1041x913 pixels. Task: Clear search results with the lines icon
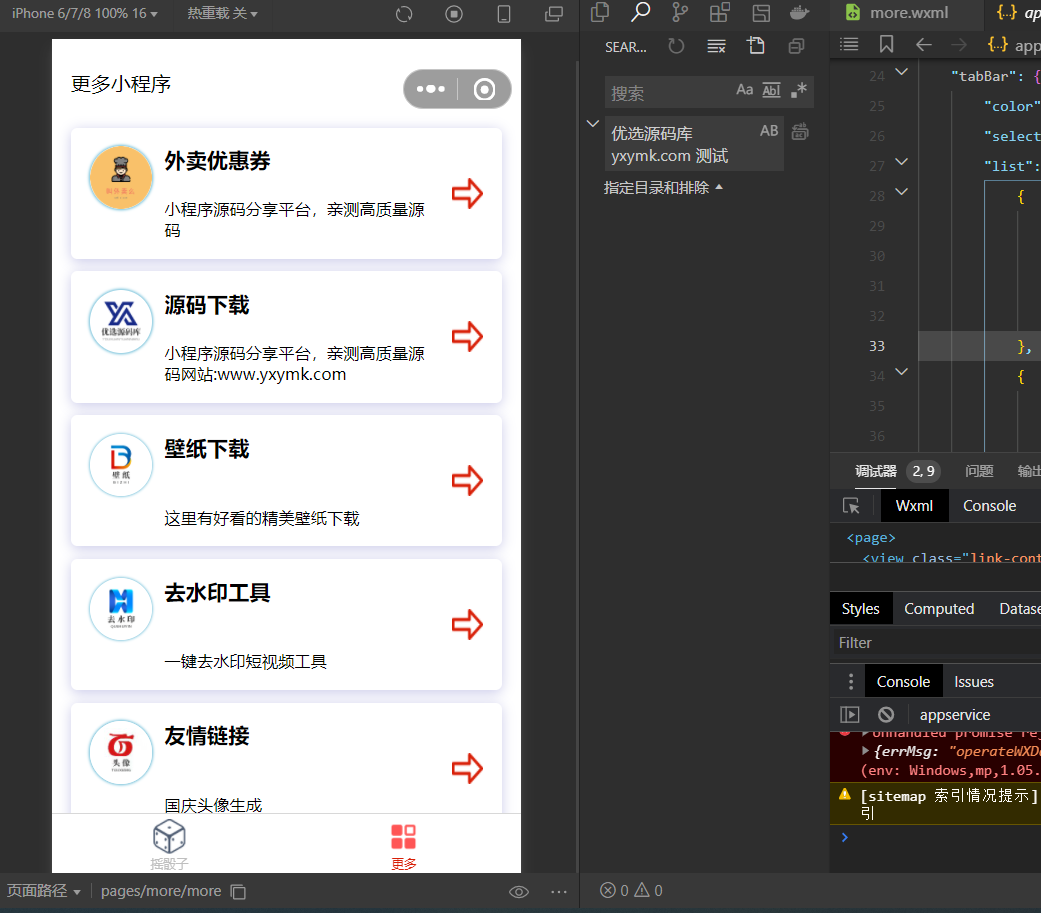(716, 46)
